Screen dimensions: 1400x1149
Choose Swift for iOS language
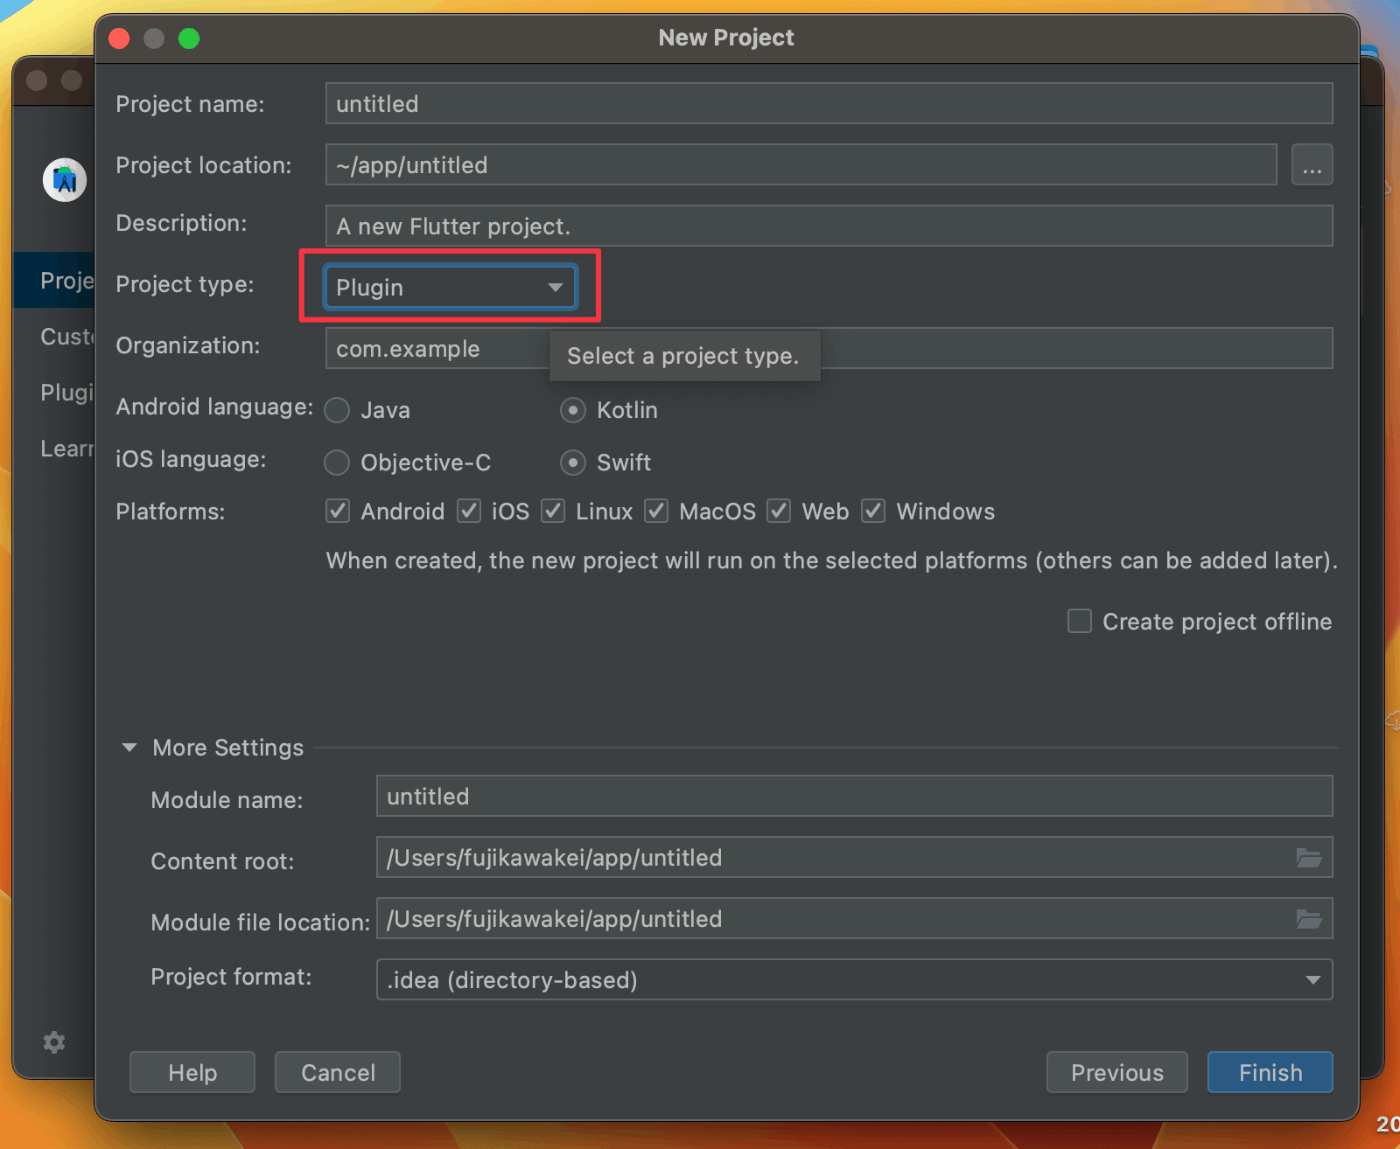pyautogui.click(x=573, y=462)
